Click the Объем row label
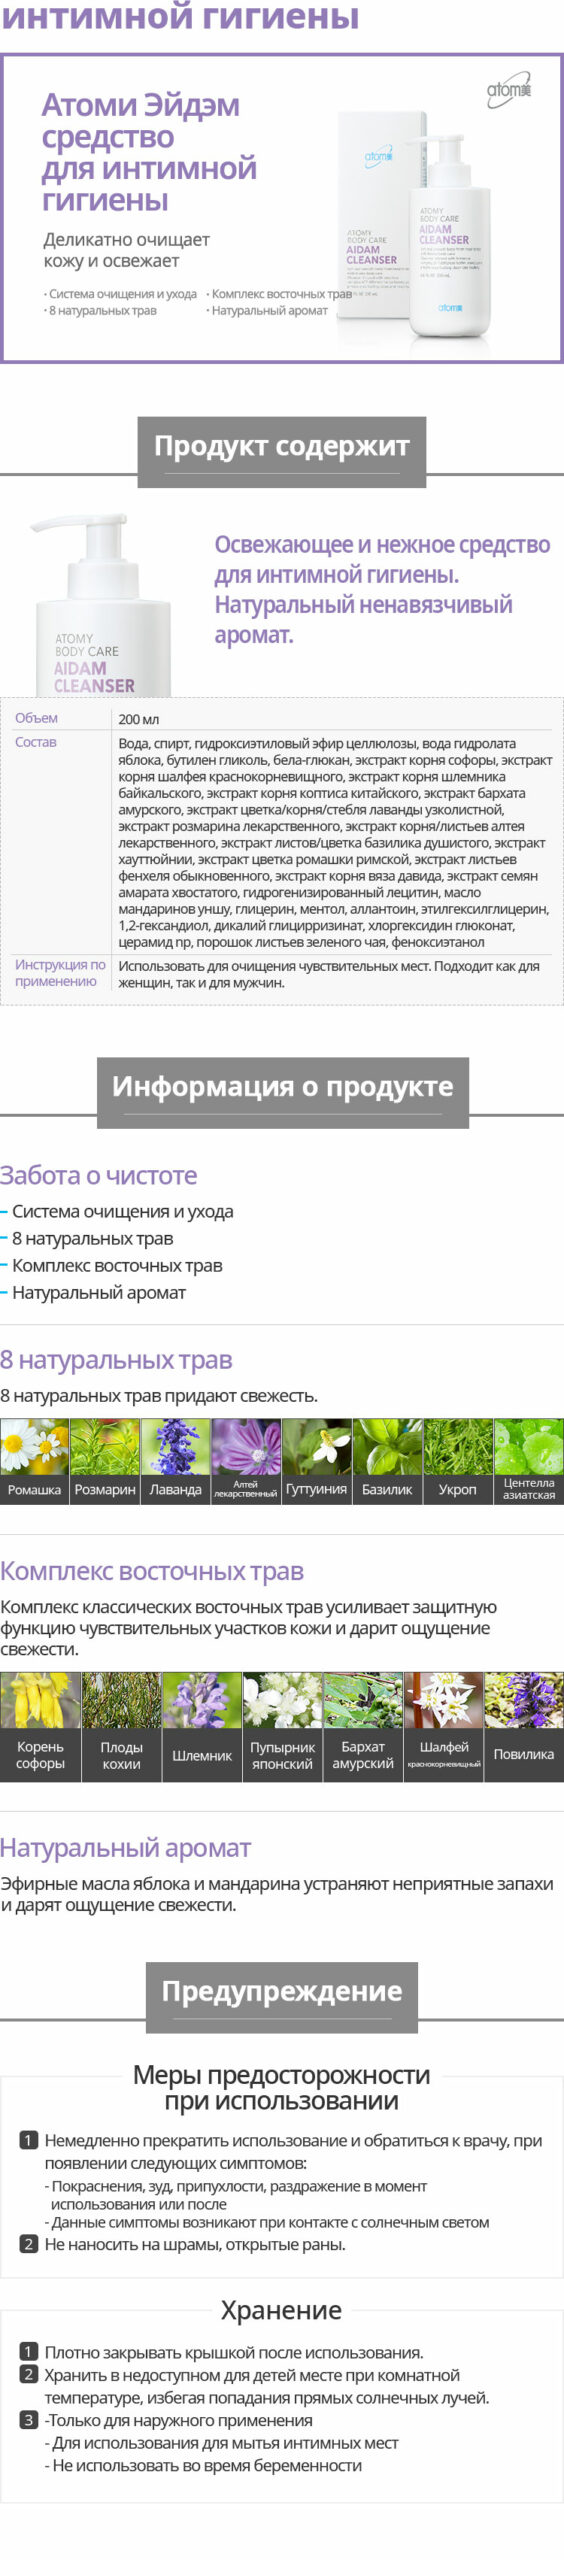564x2560 pixels. (x=36, y=718)
